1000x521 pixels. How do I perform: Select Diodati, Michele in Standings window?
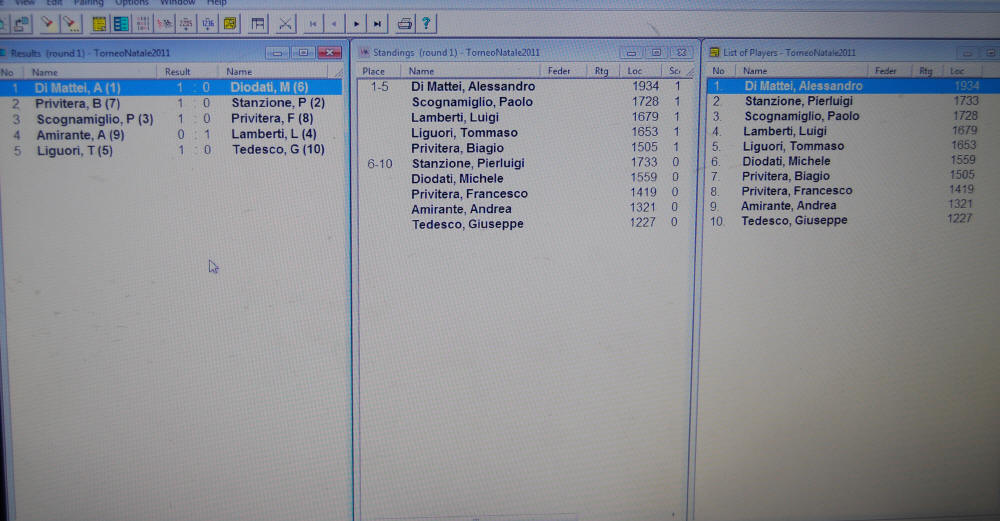tap(457, 179)
